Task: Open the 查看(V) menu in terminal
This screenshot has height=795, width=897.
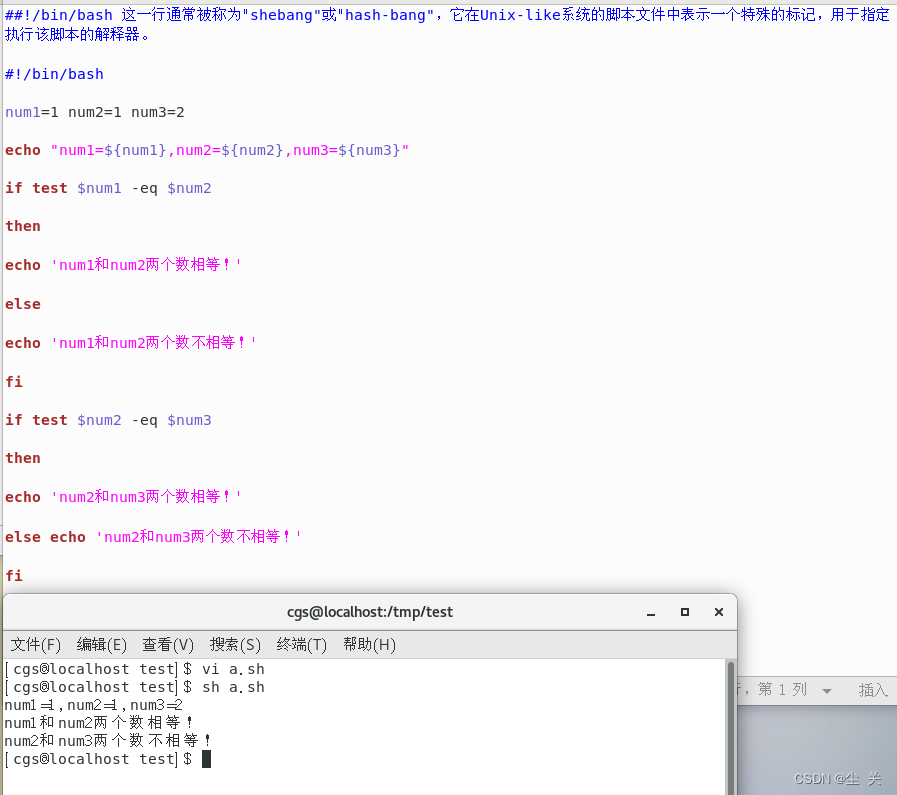Action: (168, 645)
